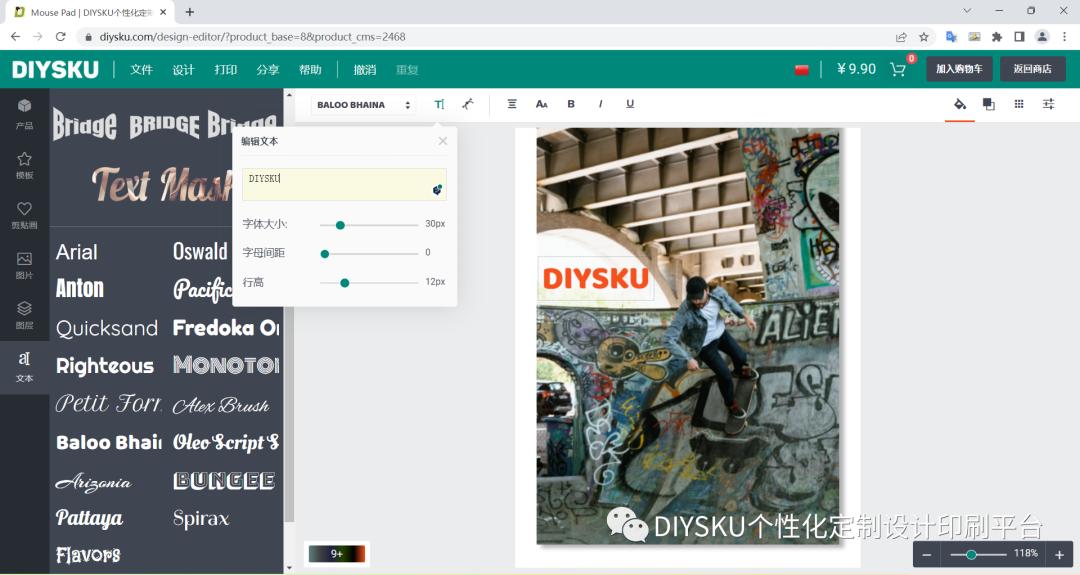Image resolution: width=1080 pixels, height=575 pixels.
Task: Click the 加入购物车 button
Action: click(958, 69)
